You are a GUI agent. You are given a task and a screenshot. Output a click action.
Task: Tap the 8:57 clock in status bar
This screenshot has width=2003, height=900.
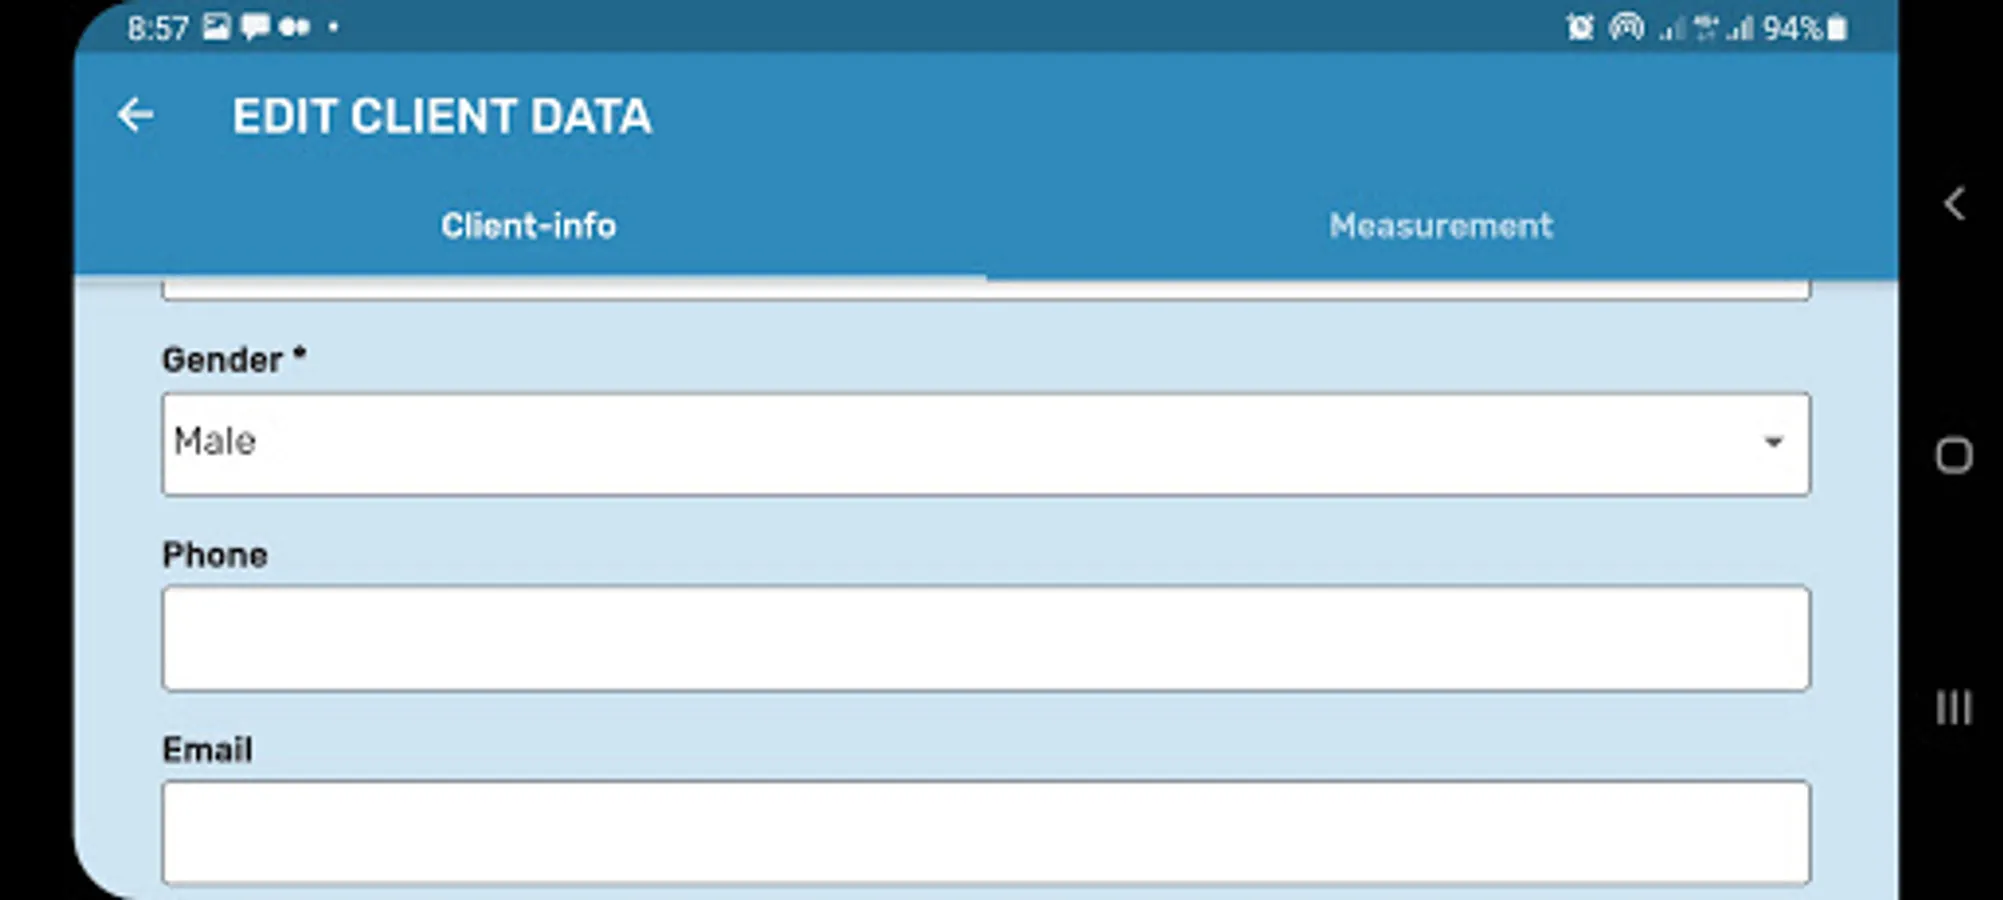(x=157, y=28)
